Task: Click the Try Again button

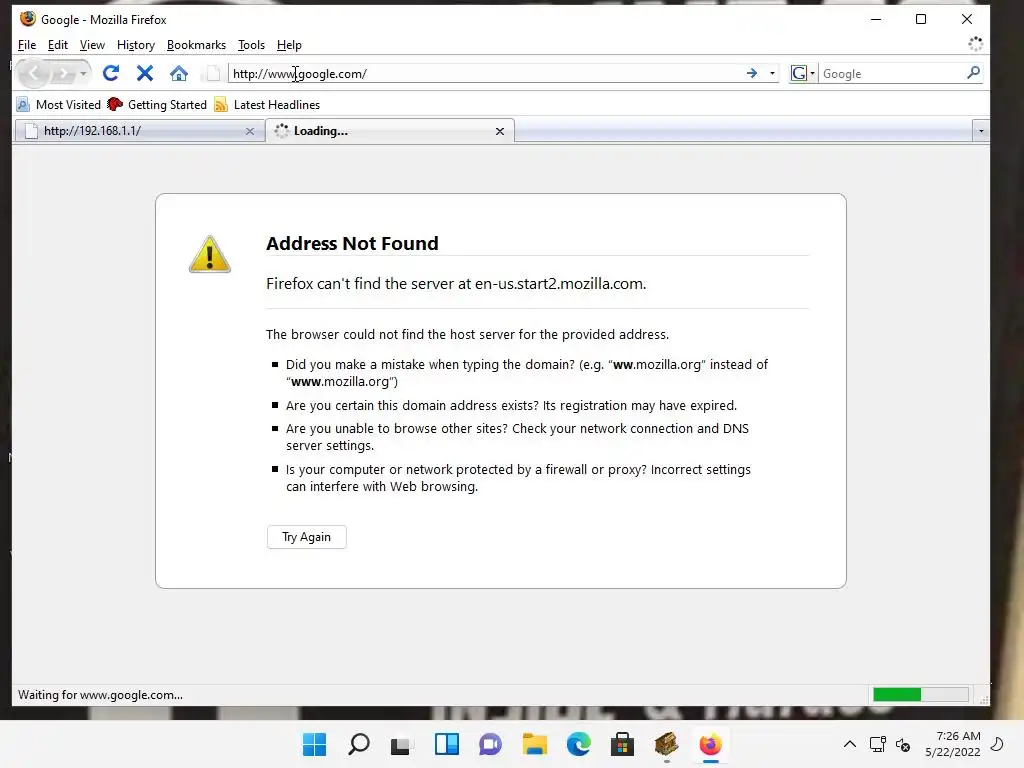Action: [306, 537]
